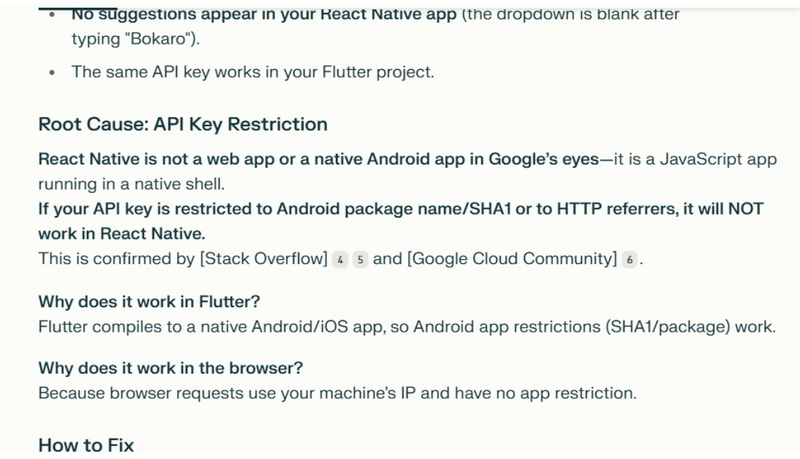
Task: Click the 'Why does it work in the browser?' subheading
Action: click(170, 368)
